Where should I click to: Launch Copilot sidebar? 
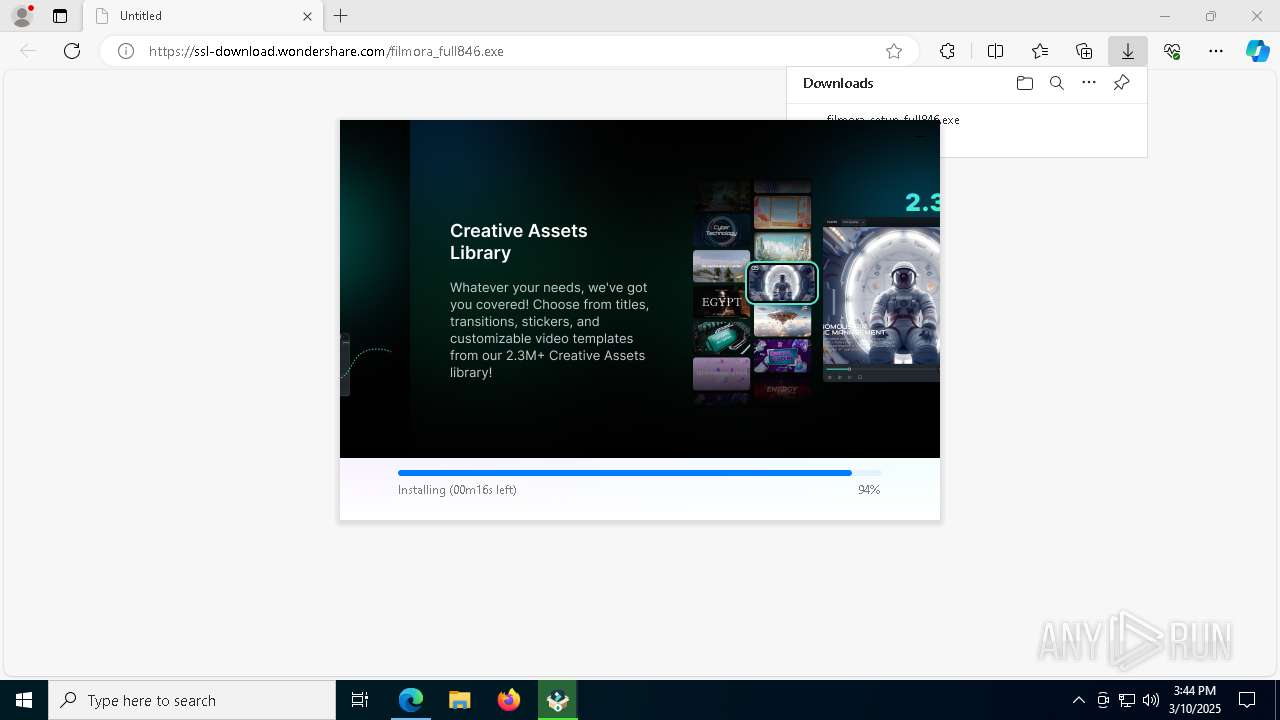click(x=1257, y=51)
